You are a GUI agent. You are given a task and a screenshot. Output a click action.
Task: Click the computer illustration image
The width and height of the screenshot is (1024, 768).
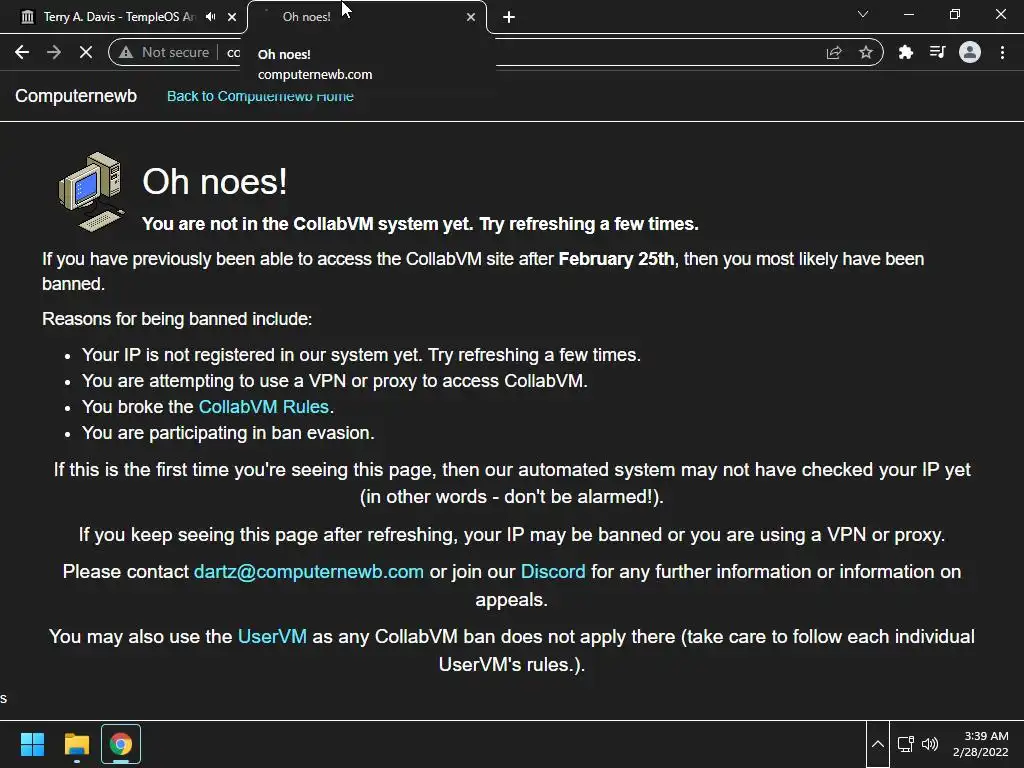[92, 192]
